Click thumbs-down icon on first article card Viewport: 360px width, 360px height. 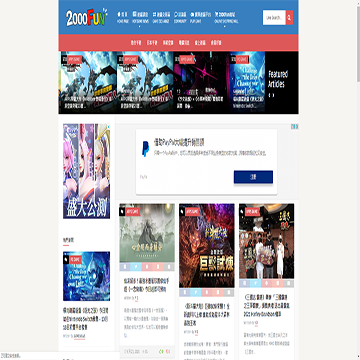coord(168,351)
